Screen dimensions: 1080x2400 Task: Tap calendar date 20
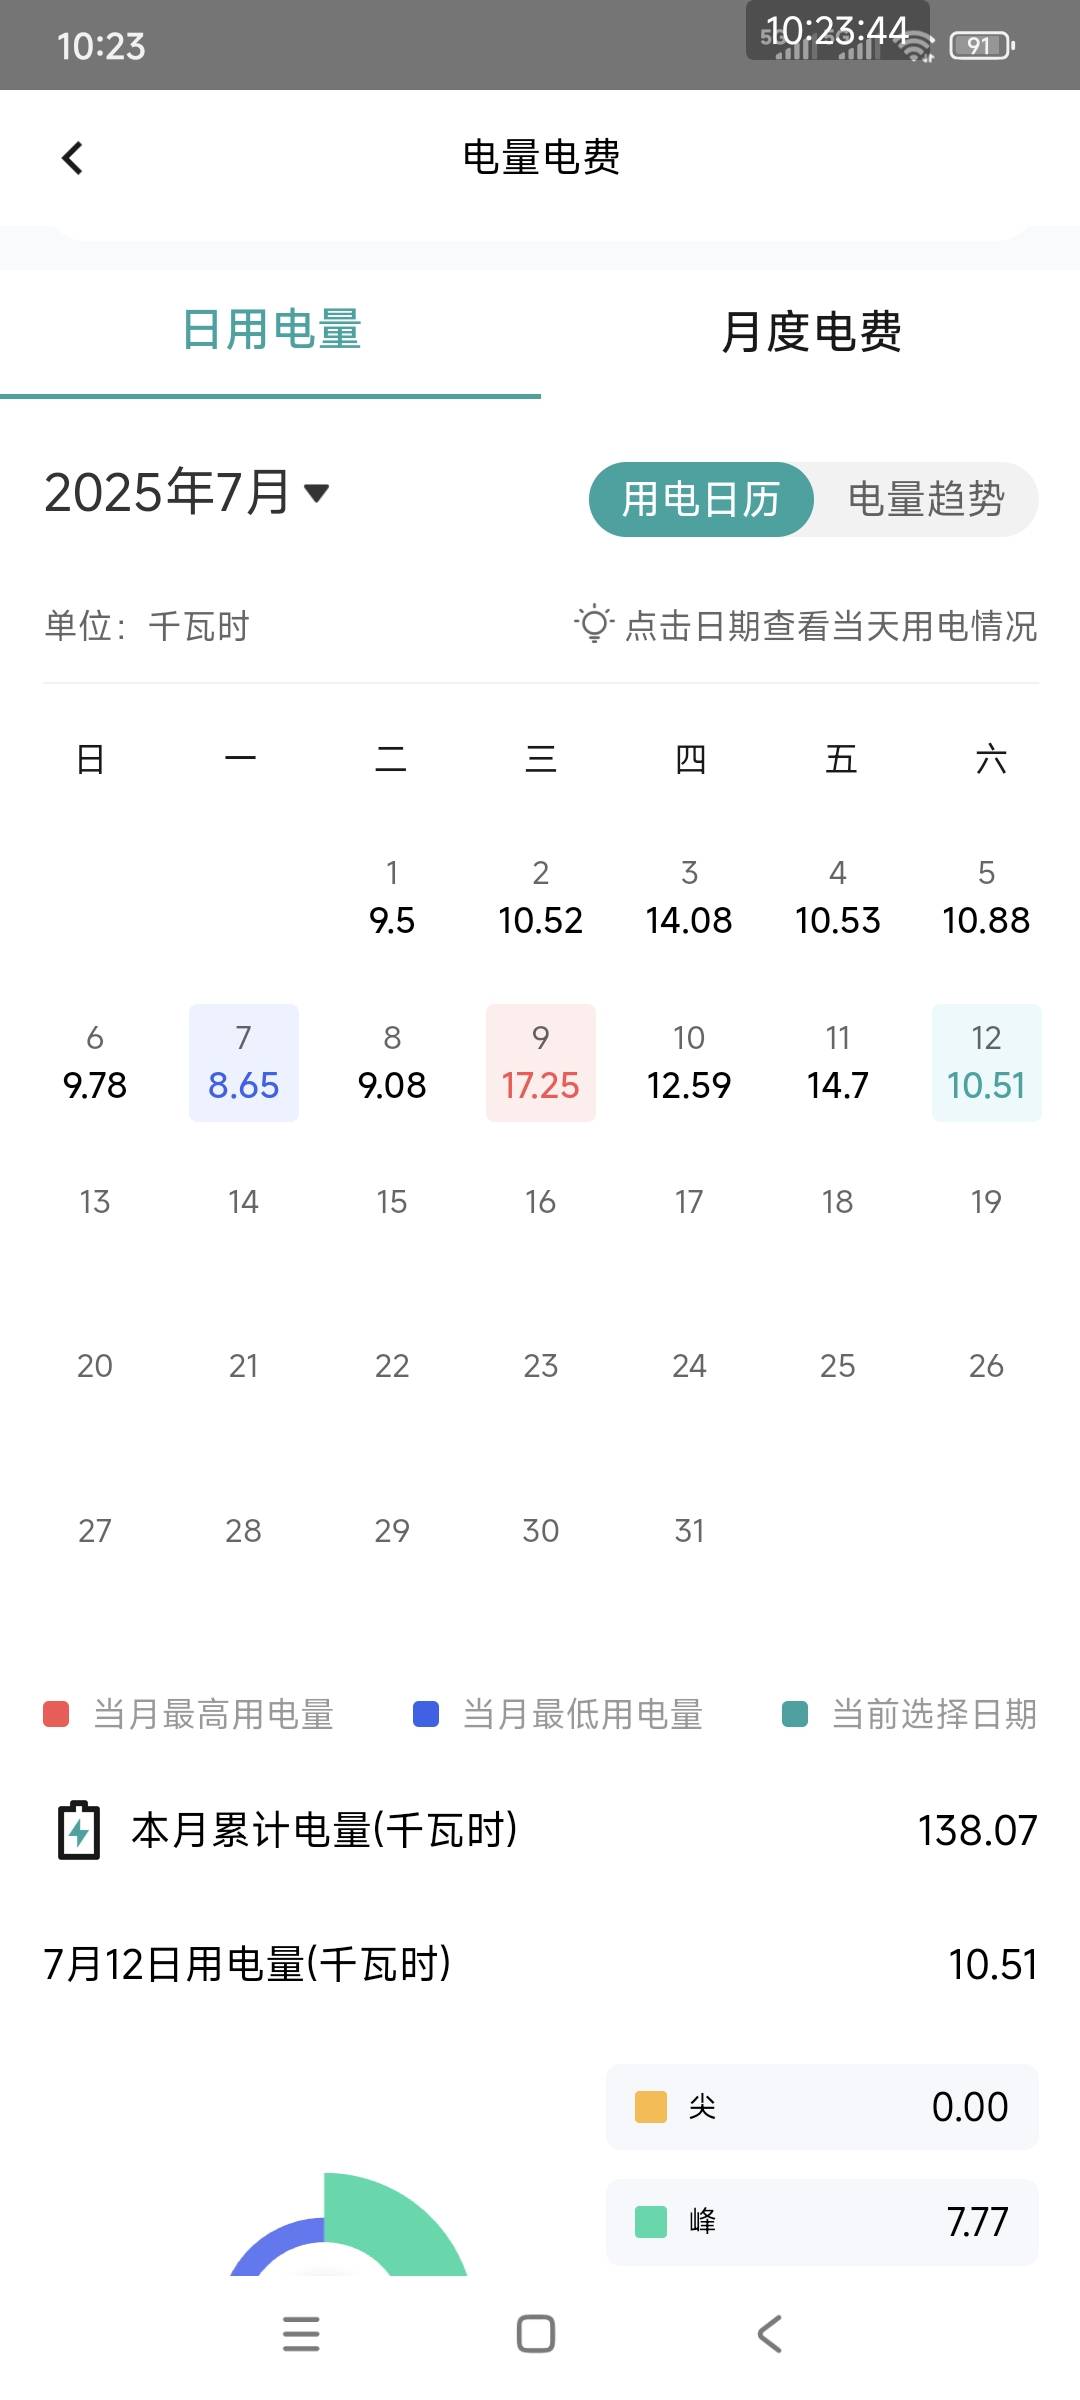[95, 1366]
